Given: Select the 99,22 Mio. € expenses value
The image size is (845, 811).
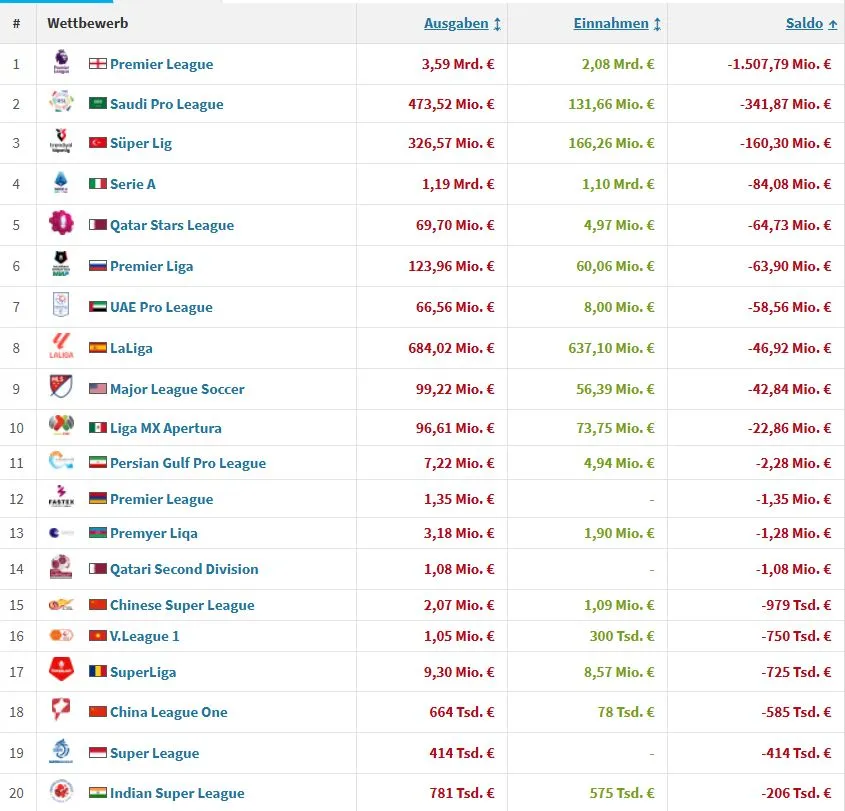Looking at the screenshot, I should pos(455,389).
